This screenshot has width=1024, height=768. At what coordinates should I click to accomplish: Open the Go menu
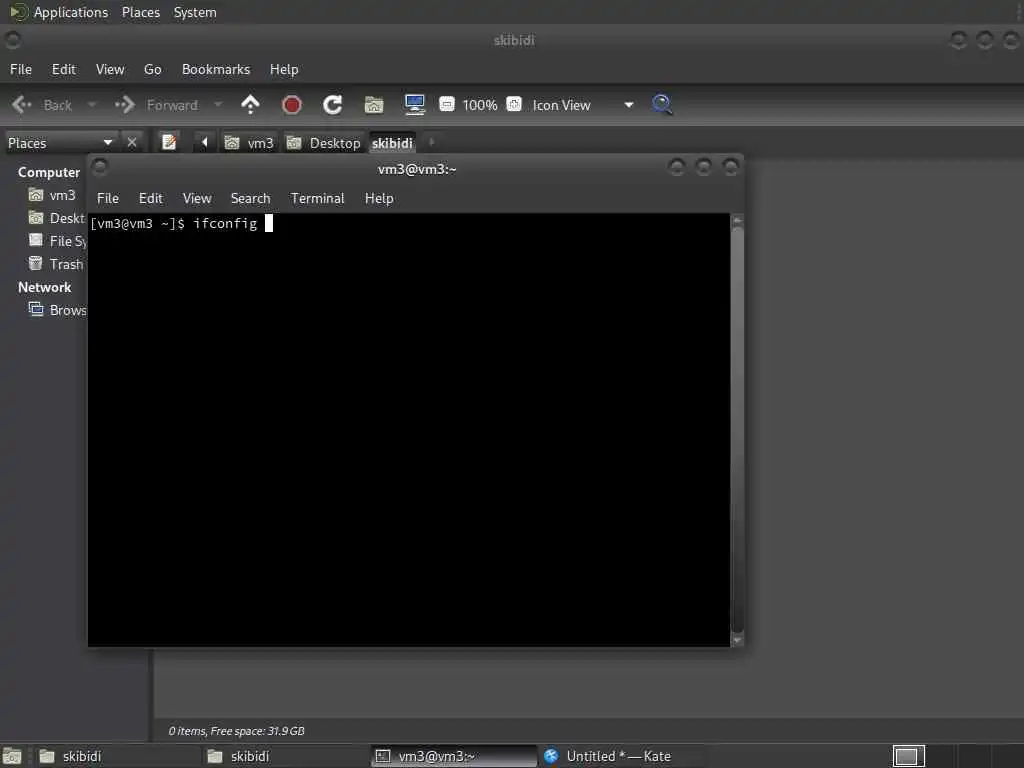coord(152,69)
